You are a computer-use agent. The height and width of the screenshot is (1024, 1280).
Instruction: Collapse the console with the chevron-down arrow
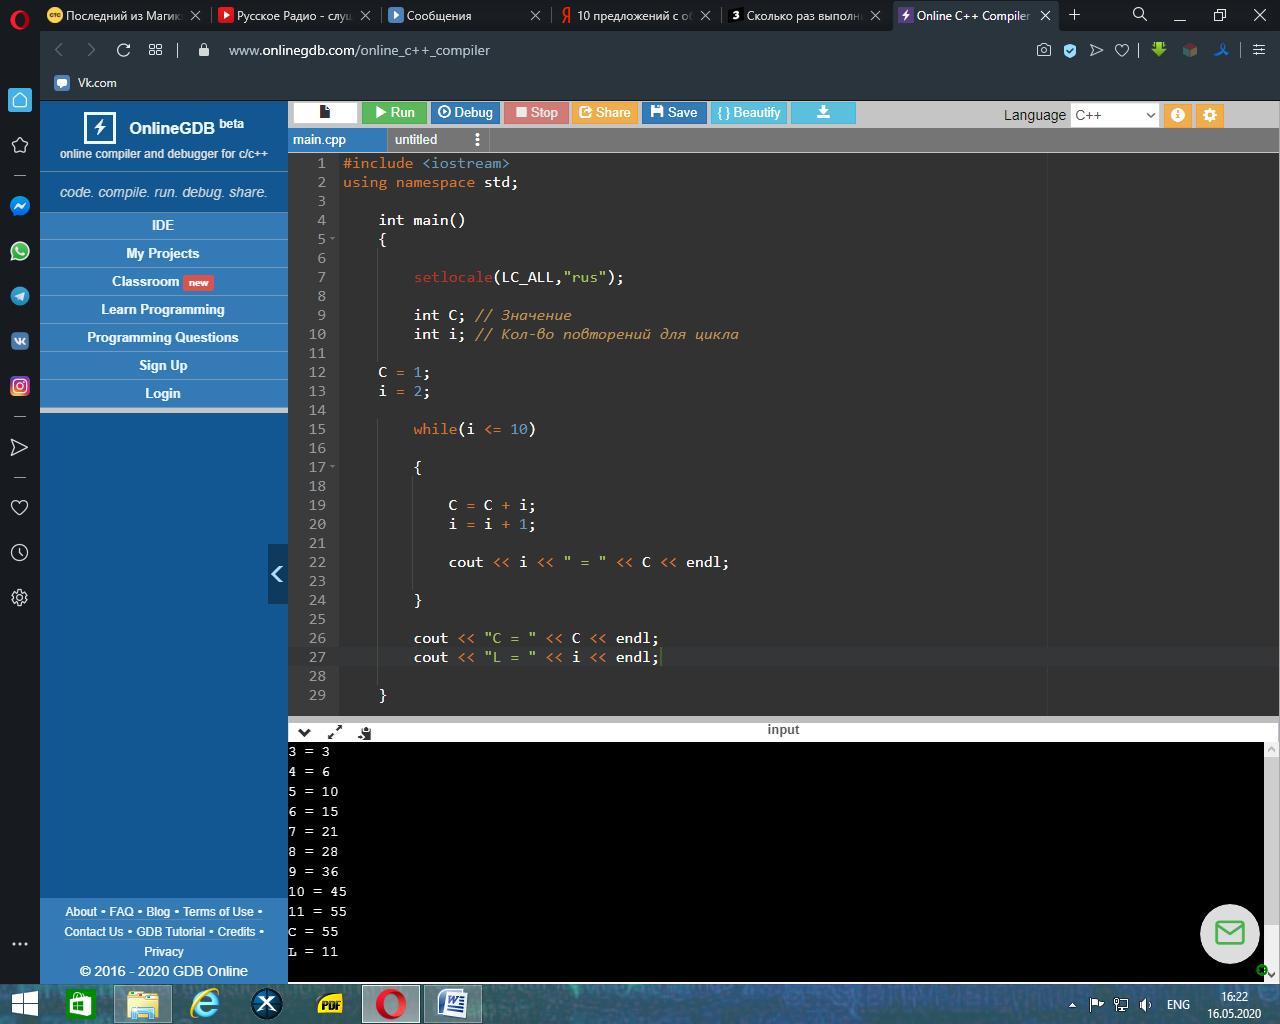pyautogui.click(x=304, y=732)
